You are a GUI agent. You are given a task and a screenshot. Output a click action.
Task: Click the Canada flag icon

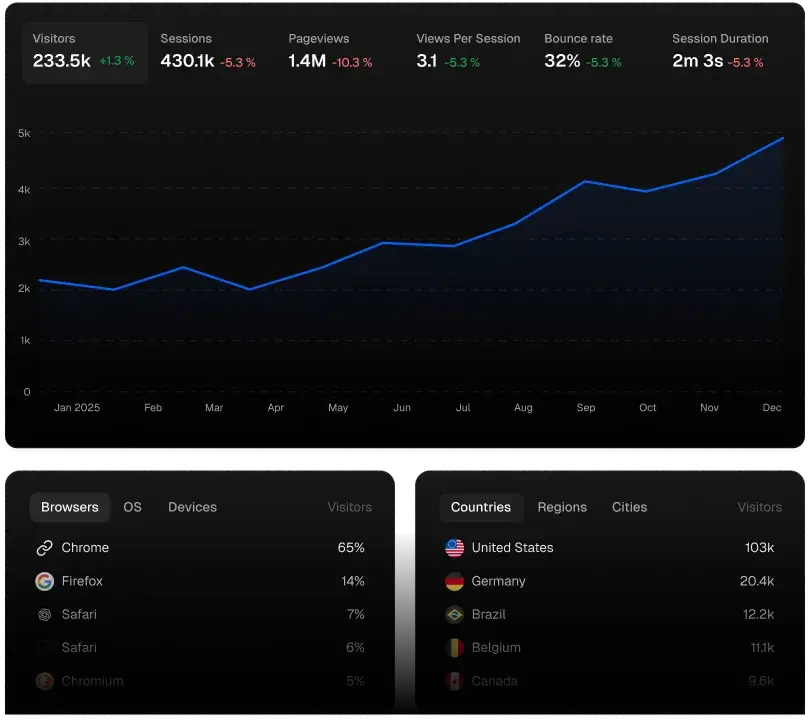click(455, 681)
